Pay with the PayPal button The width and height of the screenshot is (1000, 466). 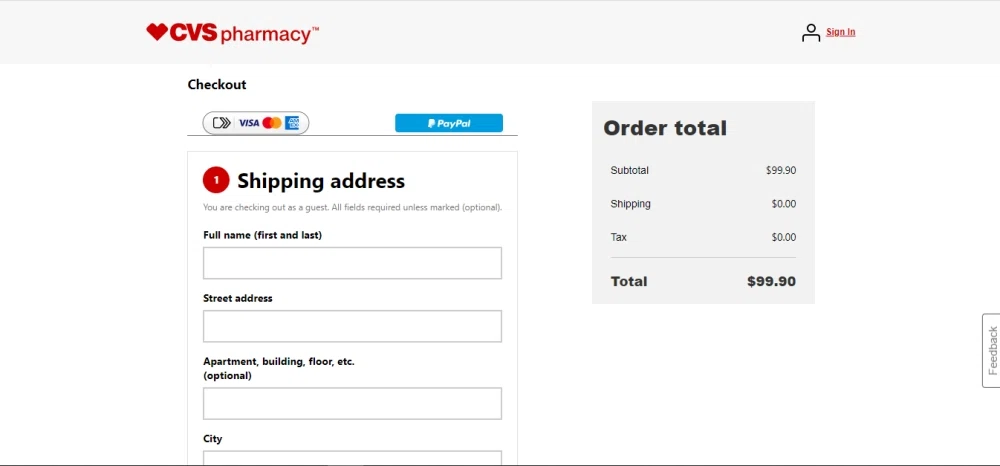click(x=449, y=123)
